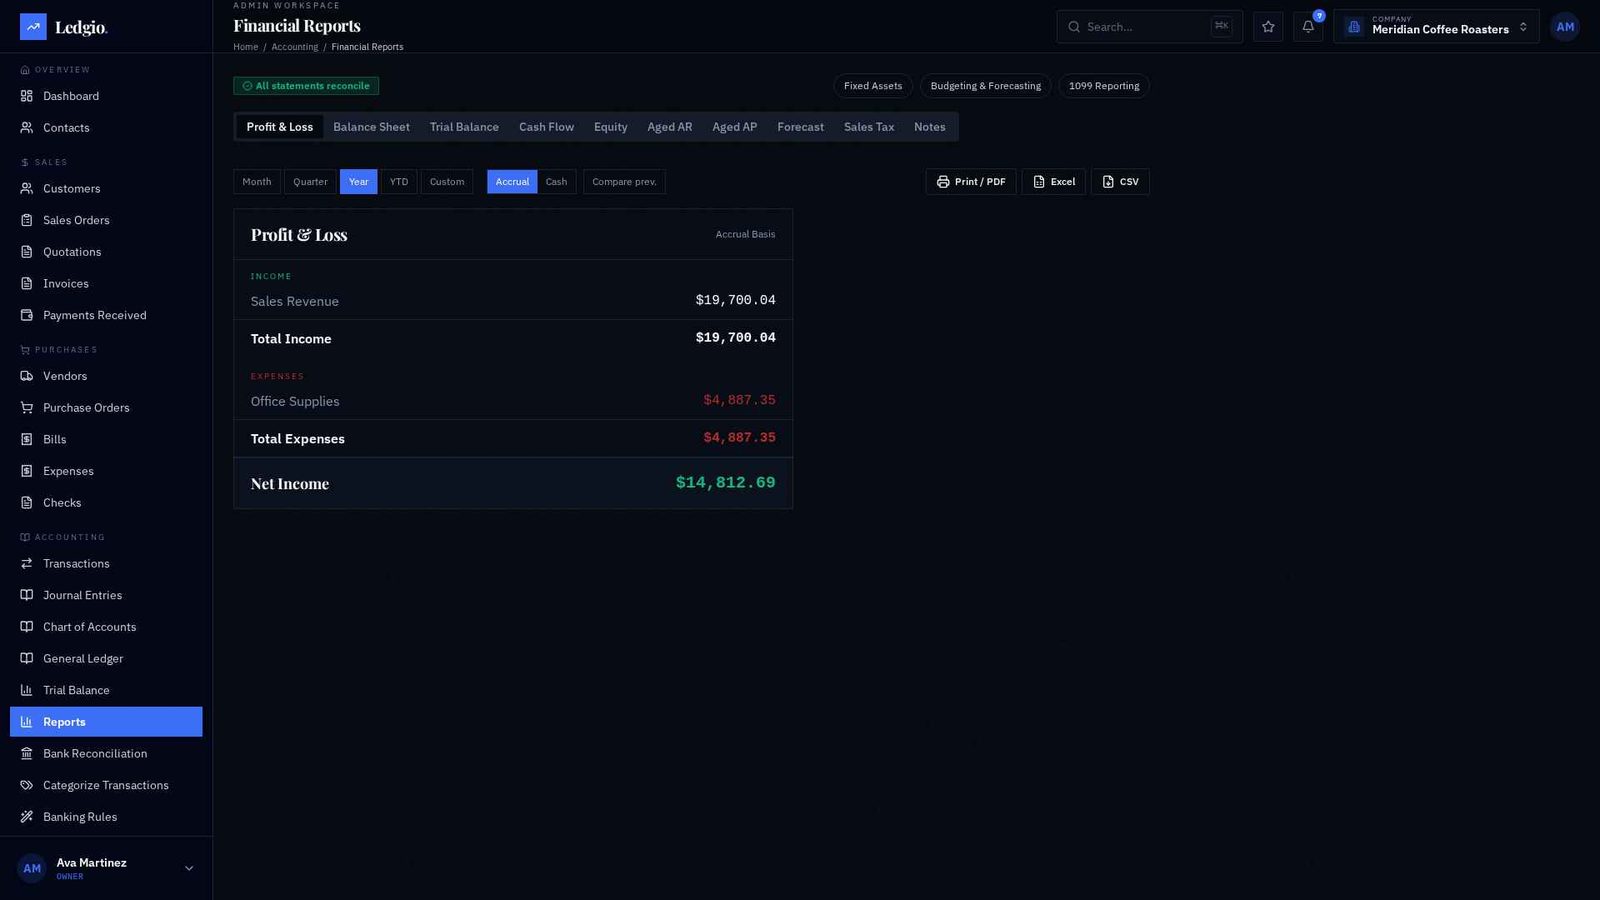Click the Categorize Transactions tag icon
Screen dimensions: 1600x900
pyautogui.click(x=27, y=785)
